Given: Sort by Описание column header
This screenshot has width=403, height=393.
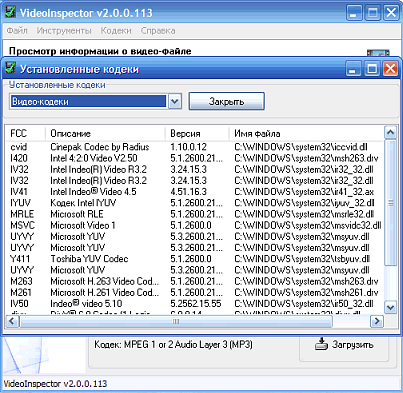Looking at the screenshot, I should point(105,134).
